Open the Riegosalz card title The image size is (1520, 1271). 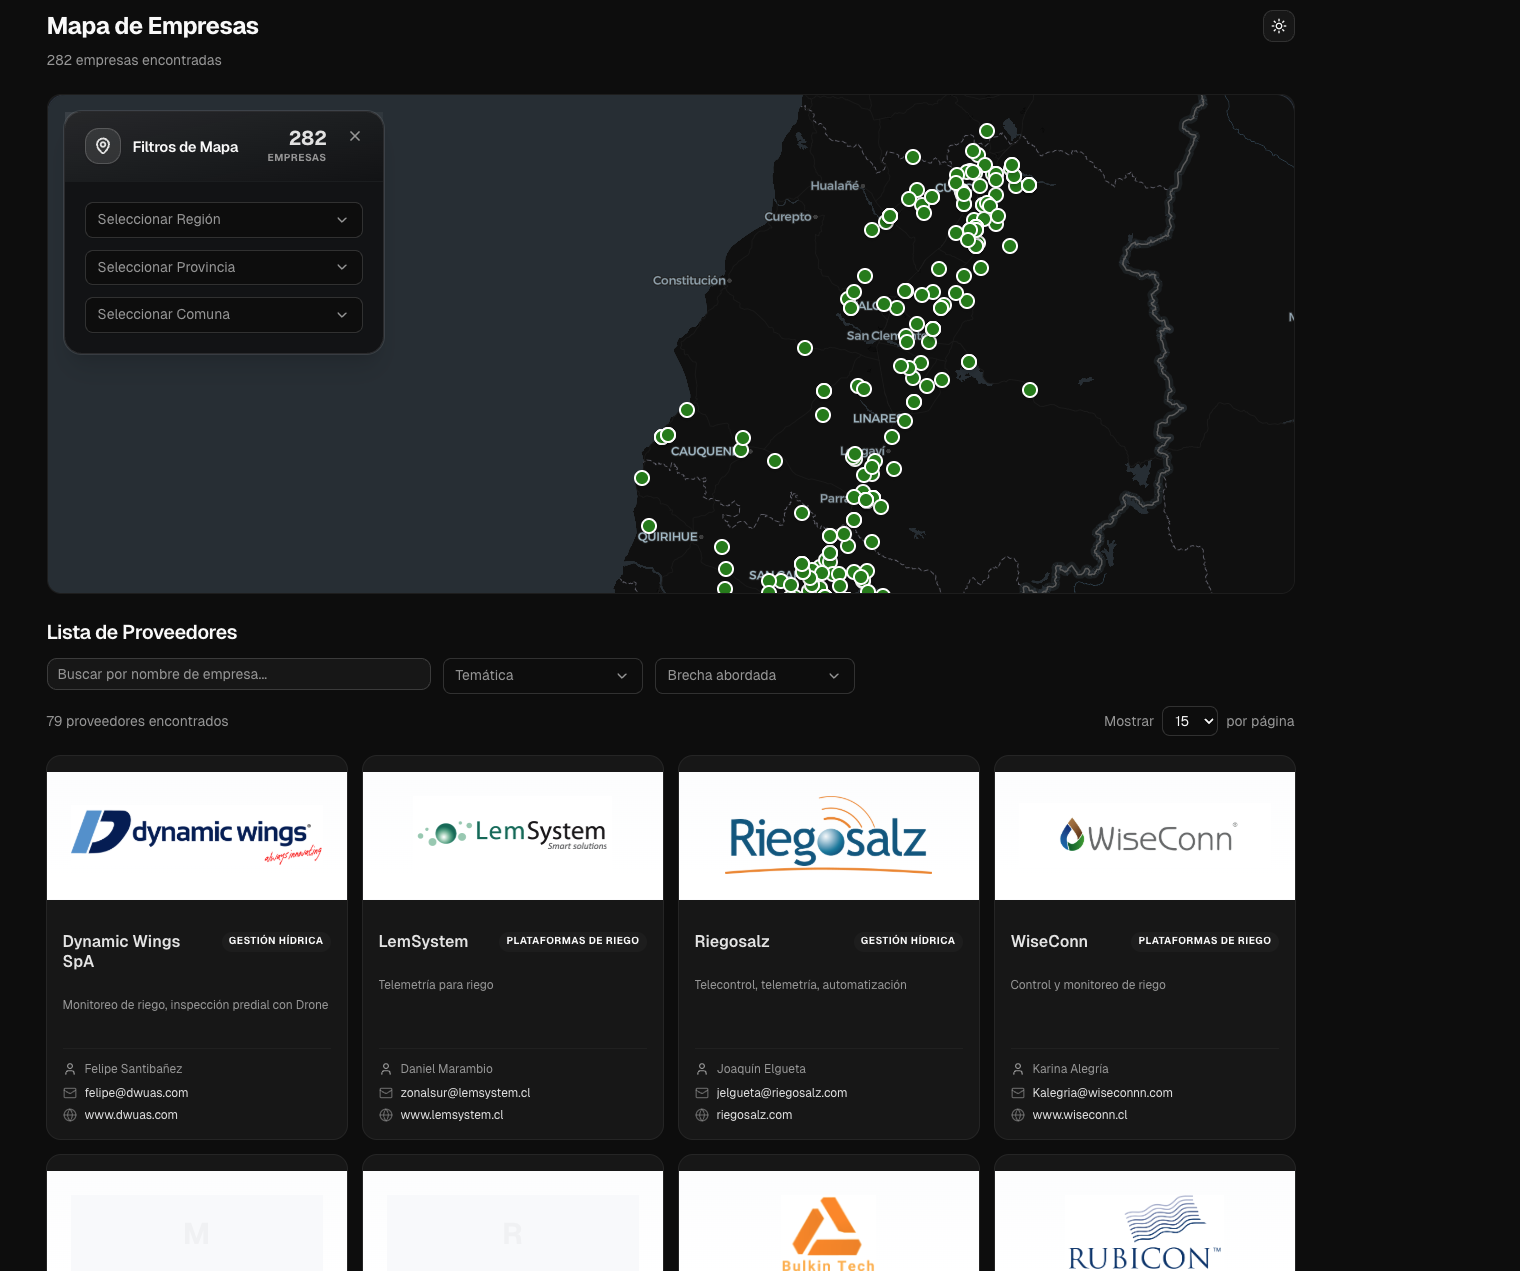[732, 941]
